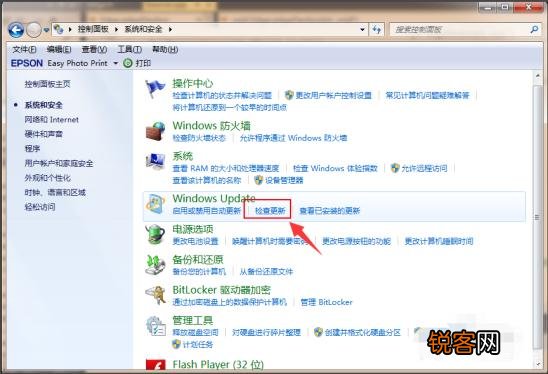The image size is (548, 374).
Task: Click the 操作中心 flag icon
Action: (x=155, y=89)
